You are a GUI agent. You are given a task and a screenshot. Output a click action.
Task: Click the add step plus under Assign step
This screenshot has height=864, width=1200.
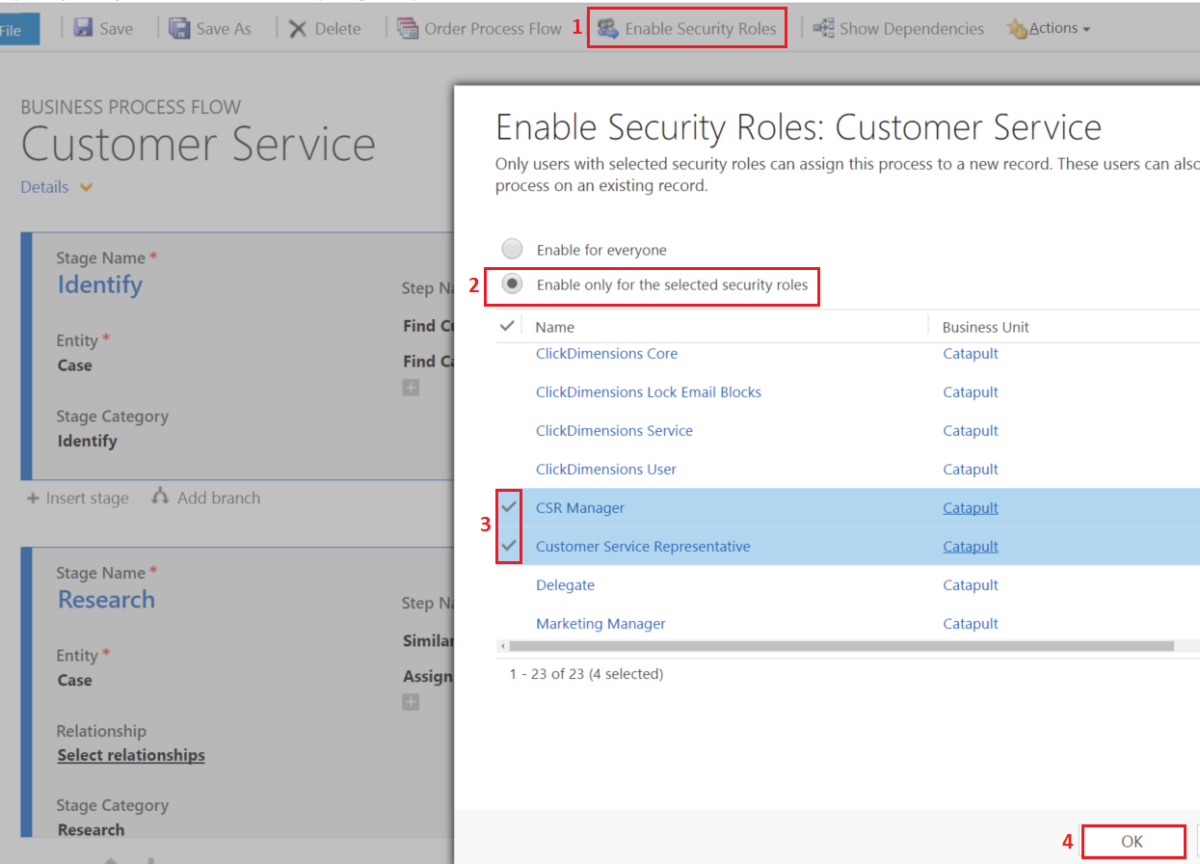[x=410, y=703]
